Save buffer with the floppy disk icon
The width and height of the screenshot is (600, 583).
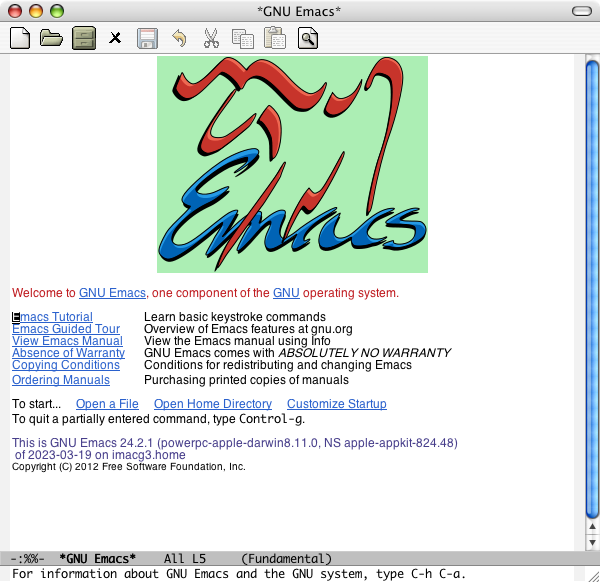[147, 38]
